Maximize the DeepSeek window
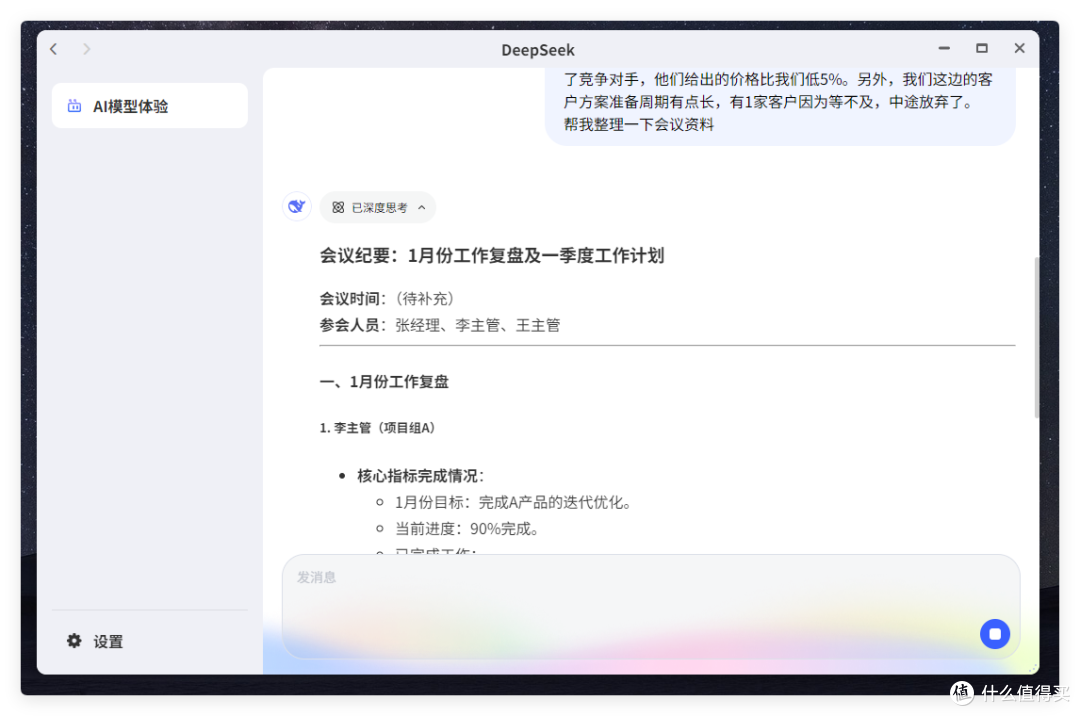Viewport: 1080px width, 716px height. 982,48
